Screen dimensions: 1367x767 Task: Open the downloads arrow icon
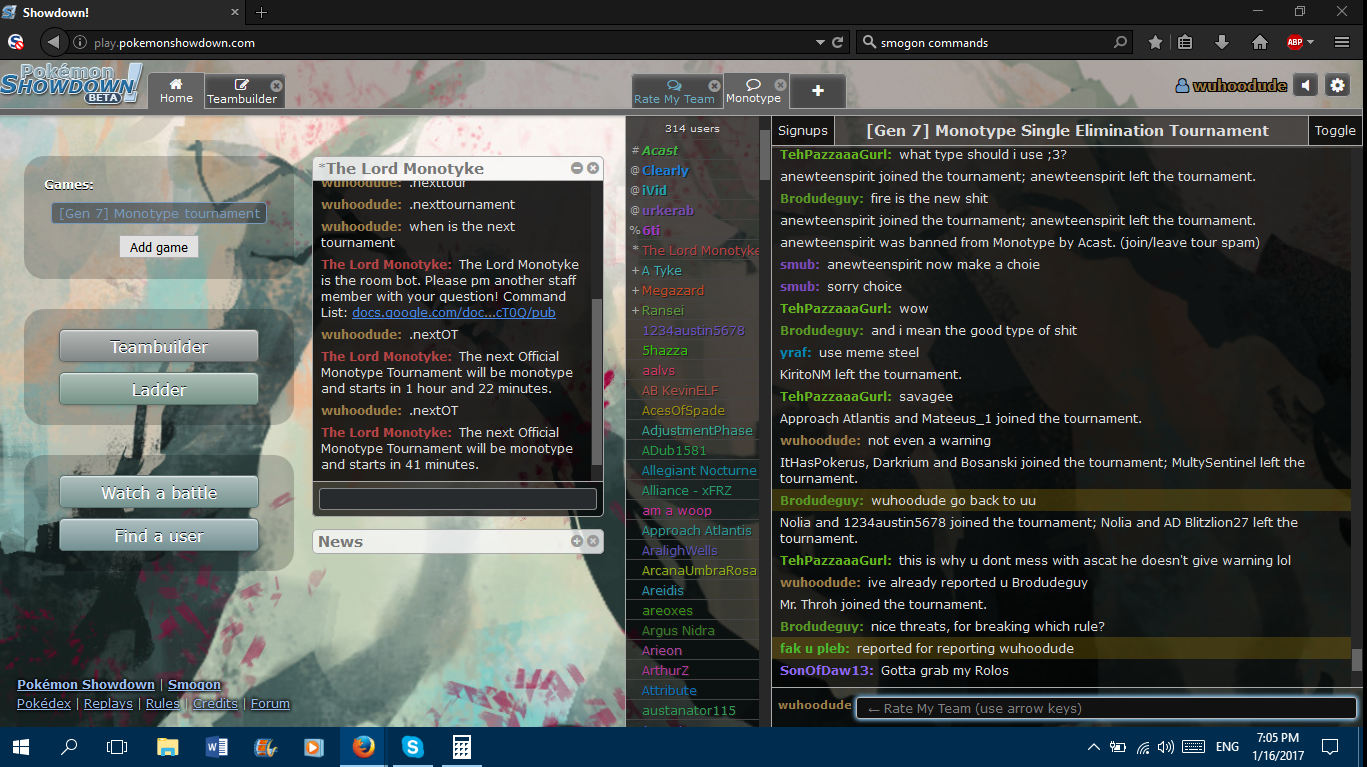point(1222,42)
